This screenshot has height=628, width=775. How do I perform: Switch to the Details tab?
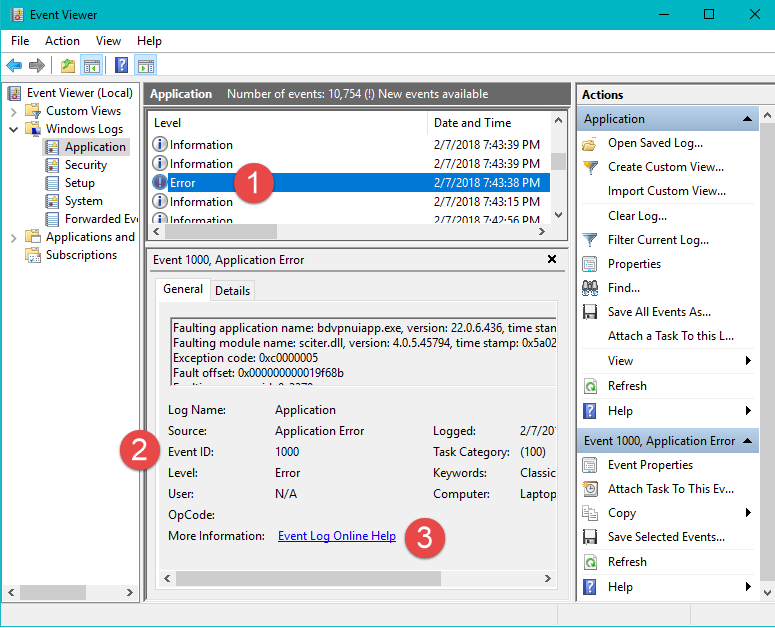232,290
